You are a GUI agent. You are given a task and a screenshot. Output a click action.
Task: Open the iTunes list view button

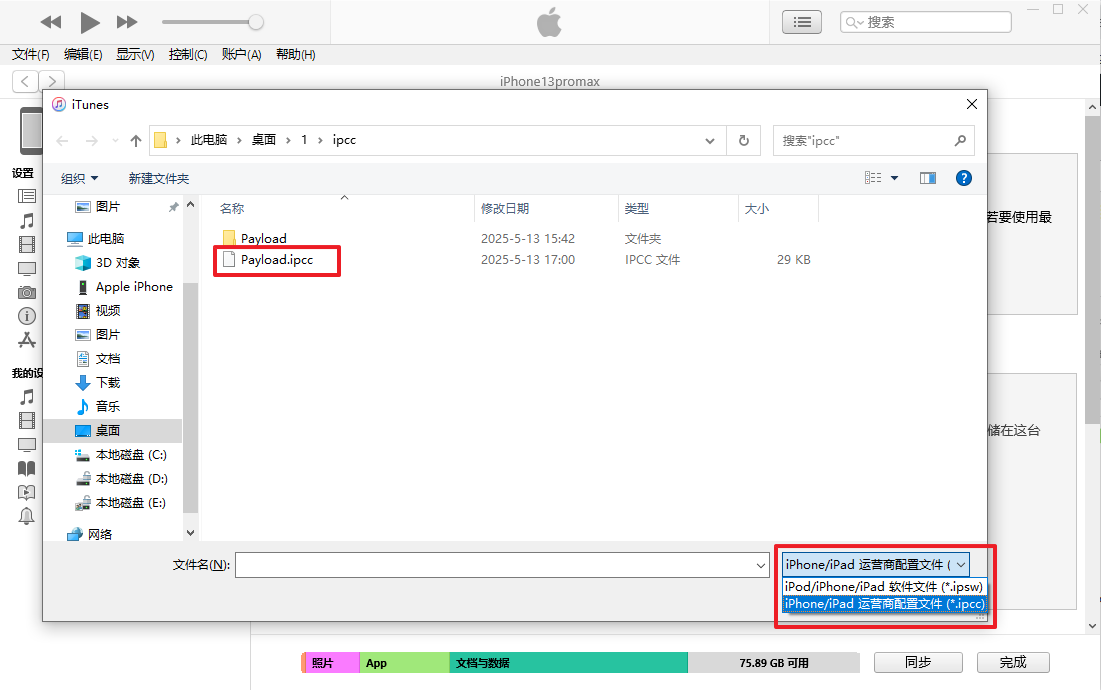pos(802,22)
